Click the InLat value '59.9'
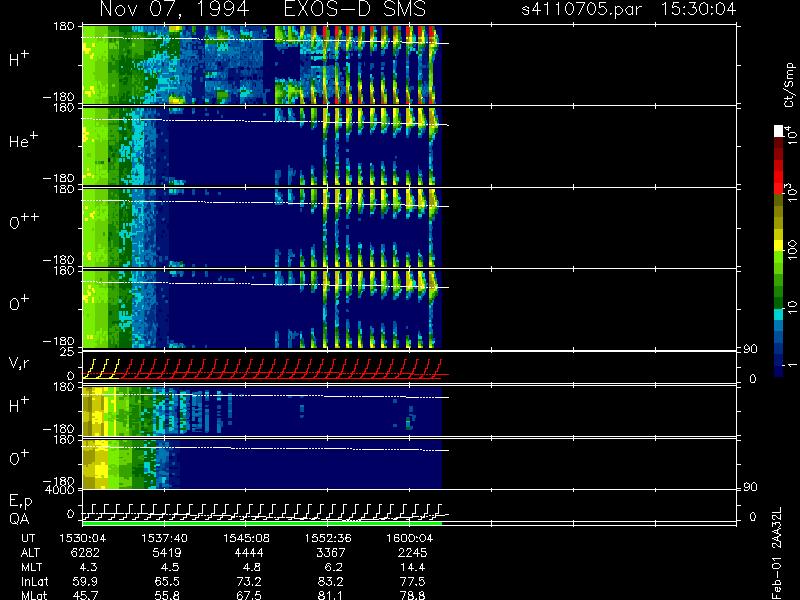Screen dimensions: 800x600 tap(85, 581)
